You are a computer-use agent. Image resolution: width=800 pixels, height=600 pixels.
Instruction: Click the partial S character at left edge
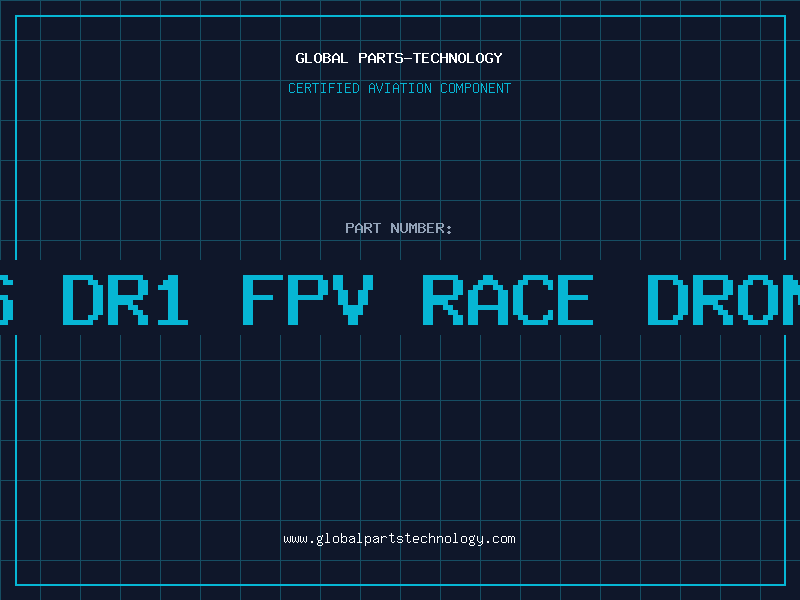click(x=6, y=299)
